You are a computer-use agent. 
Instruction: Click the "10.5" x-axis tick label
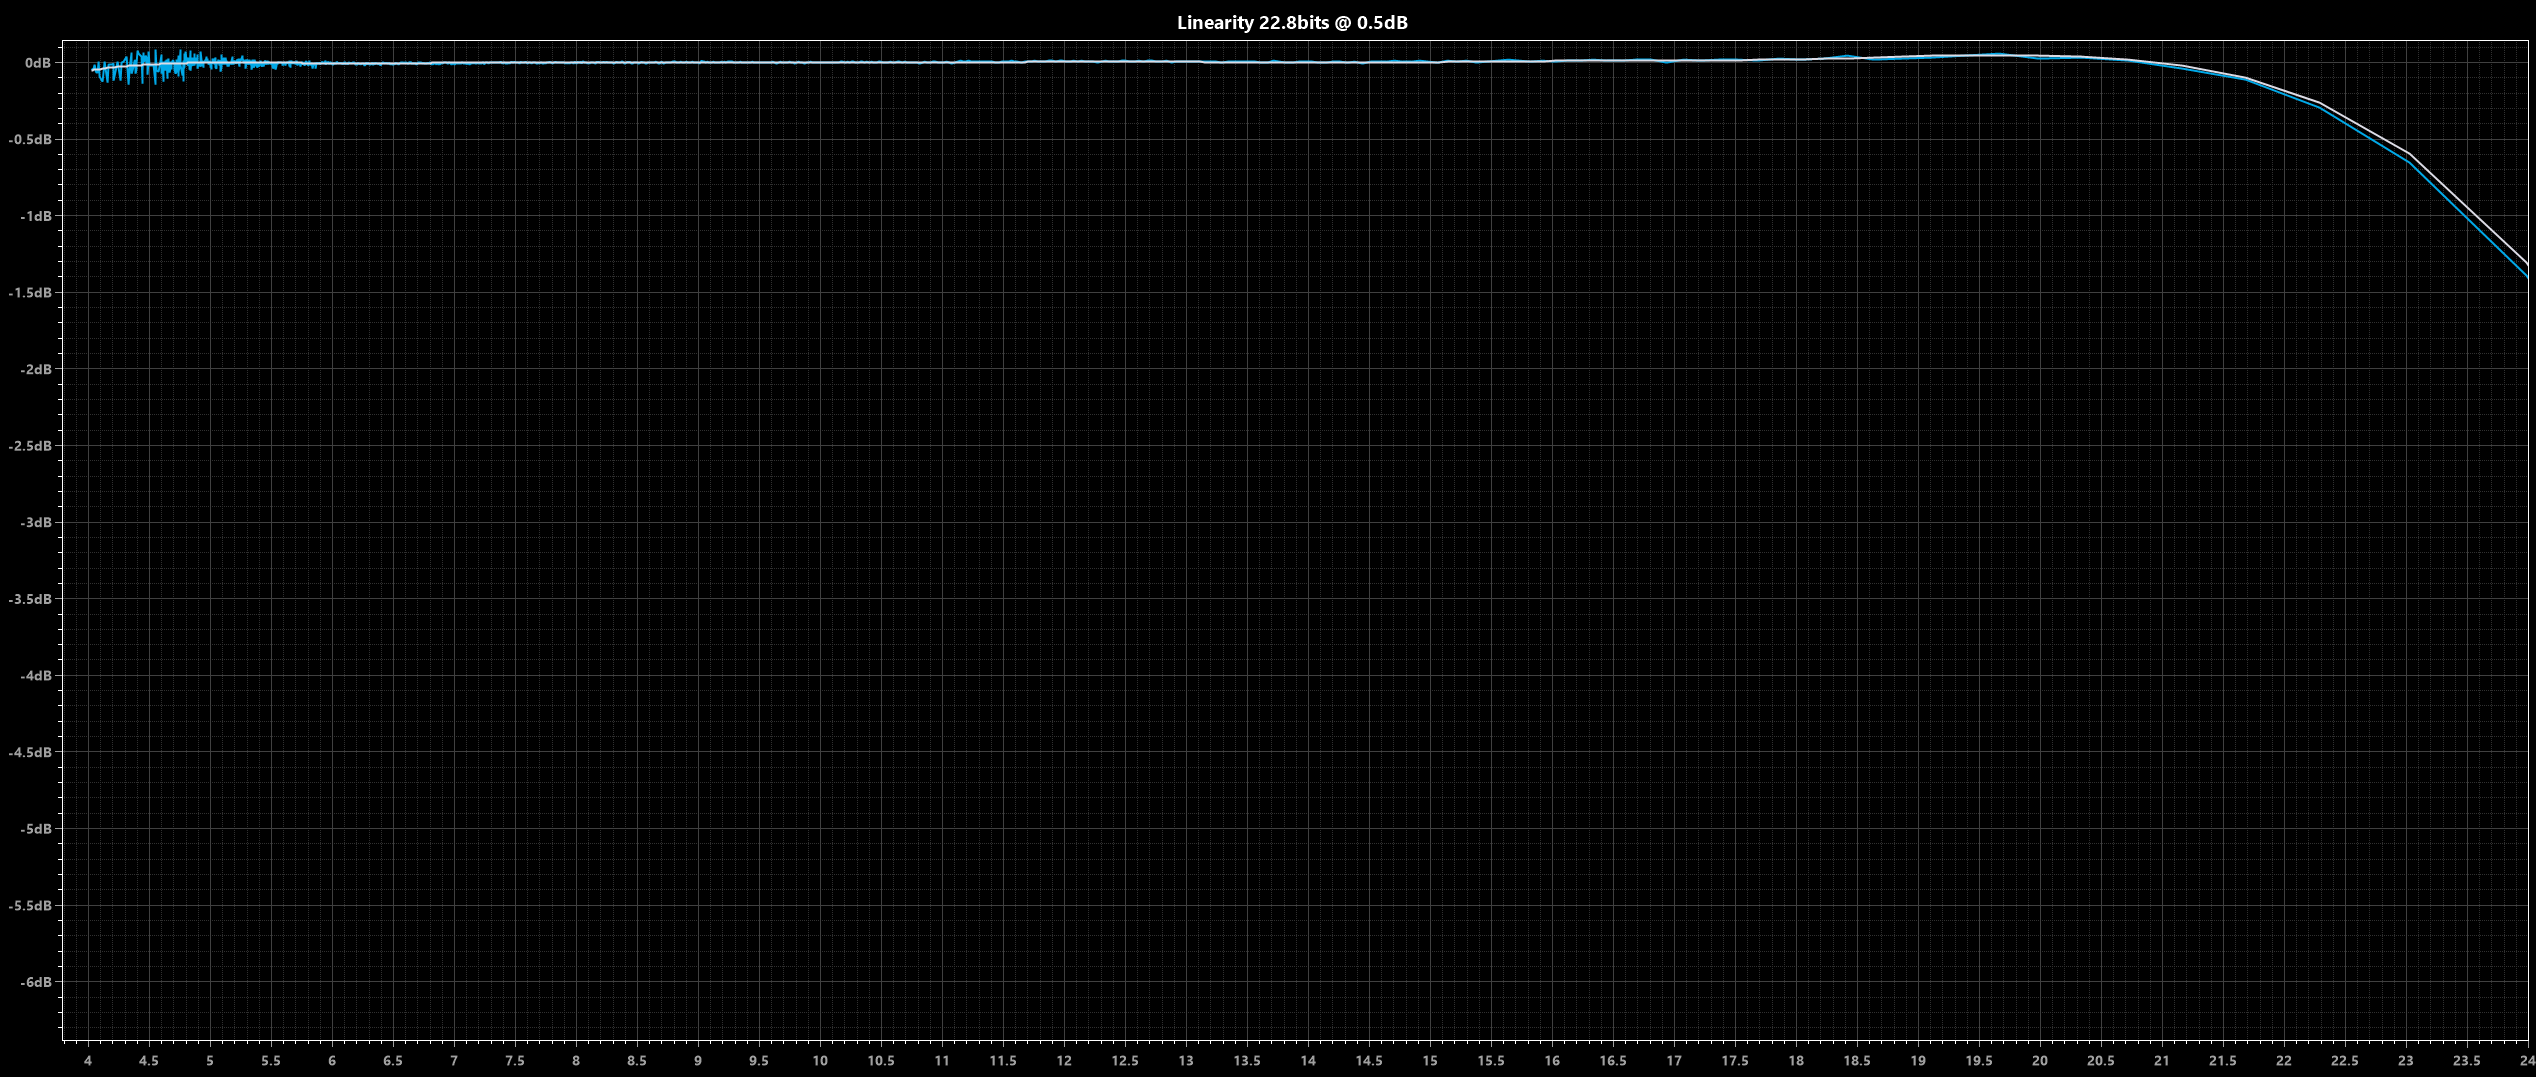tap(881, 1061)
